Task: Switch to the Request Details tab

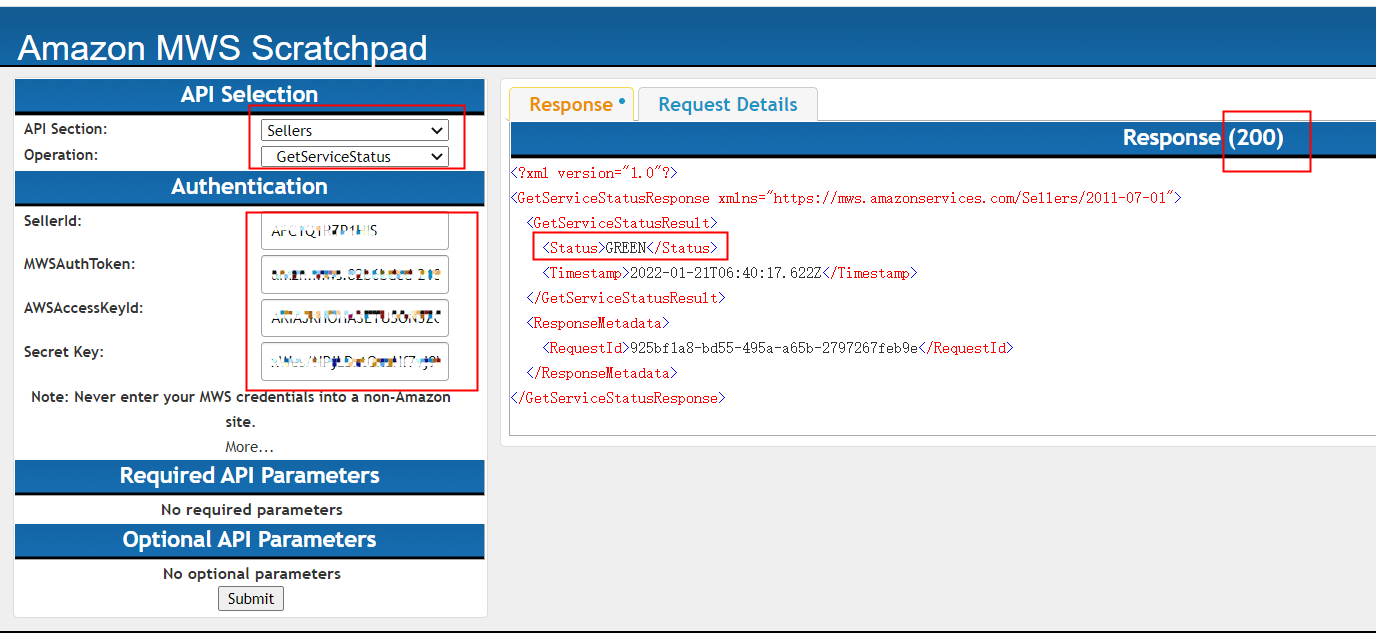Action: [x=728, y=104]
